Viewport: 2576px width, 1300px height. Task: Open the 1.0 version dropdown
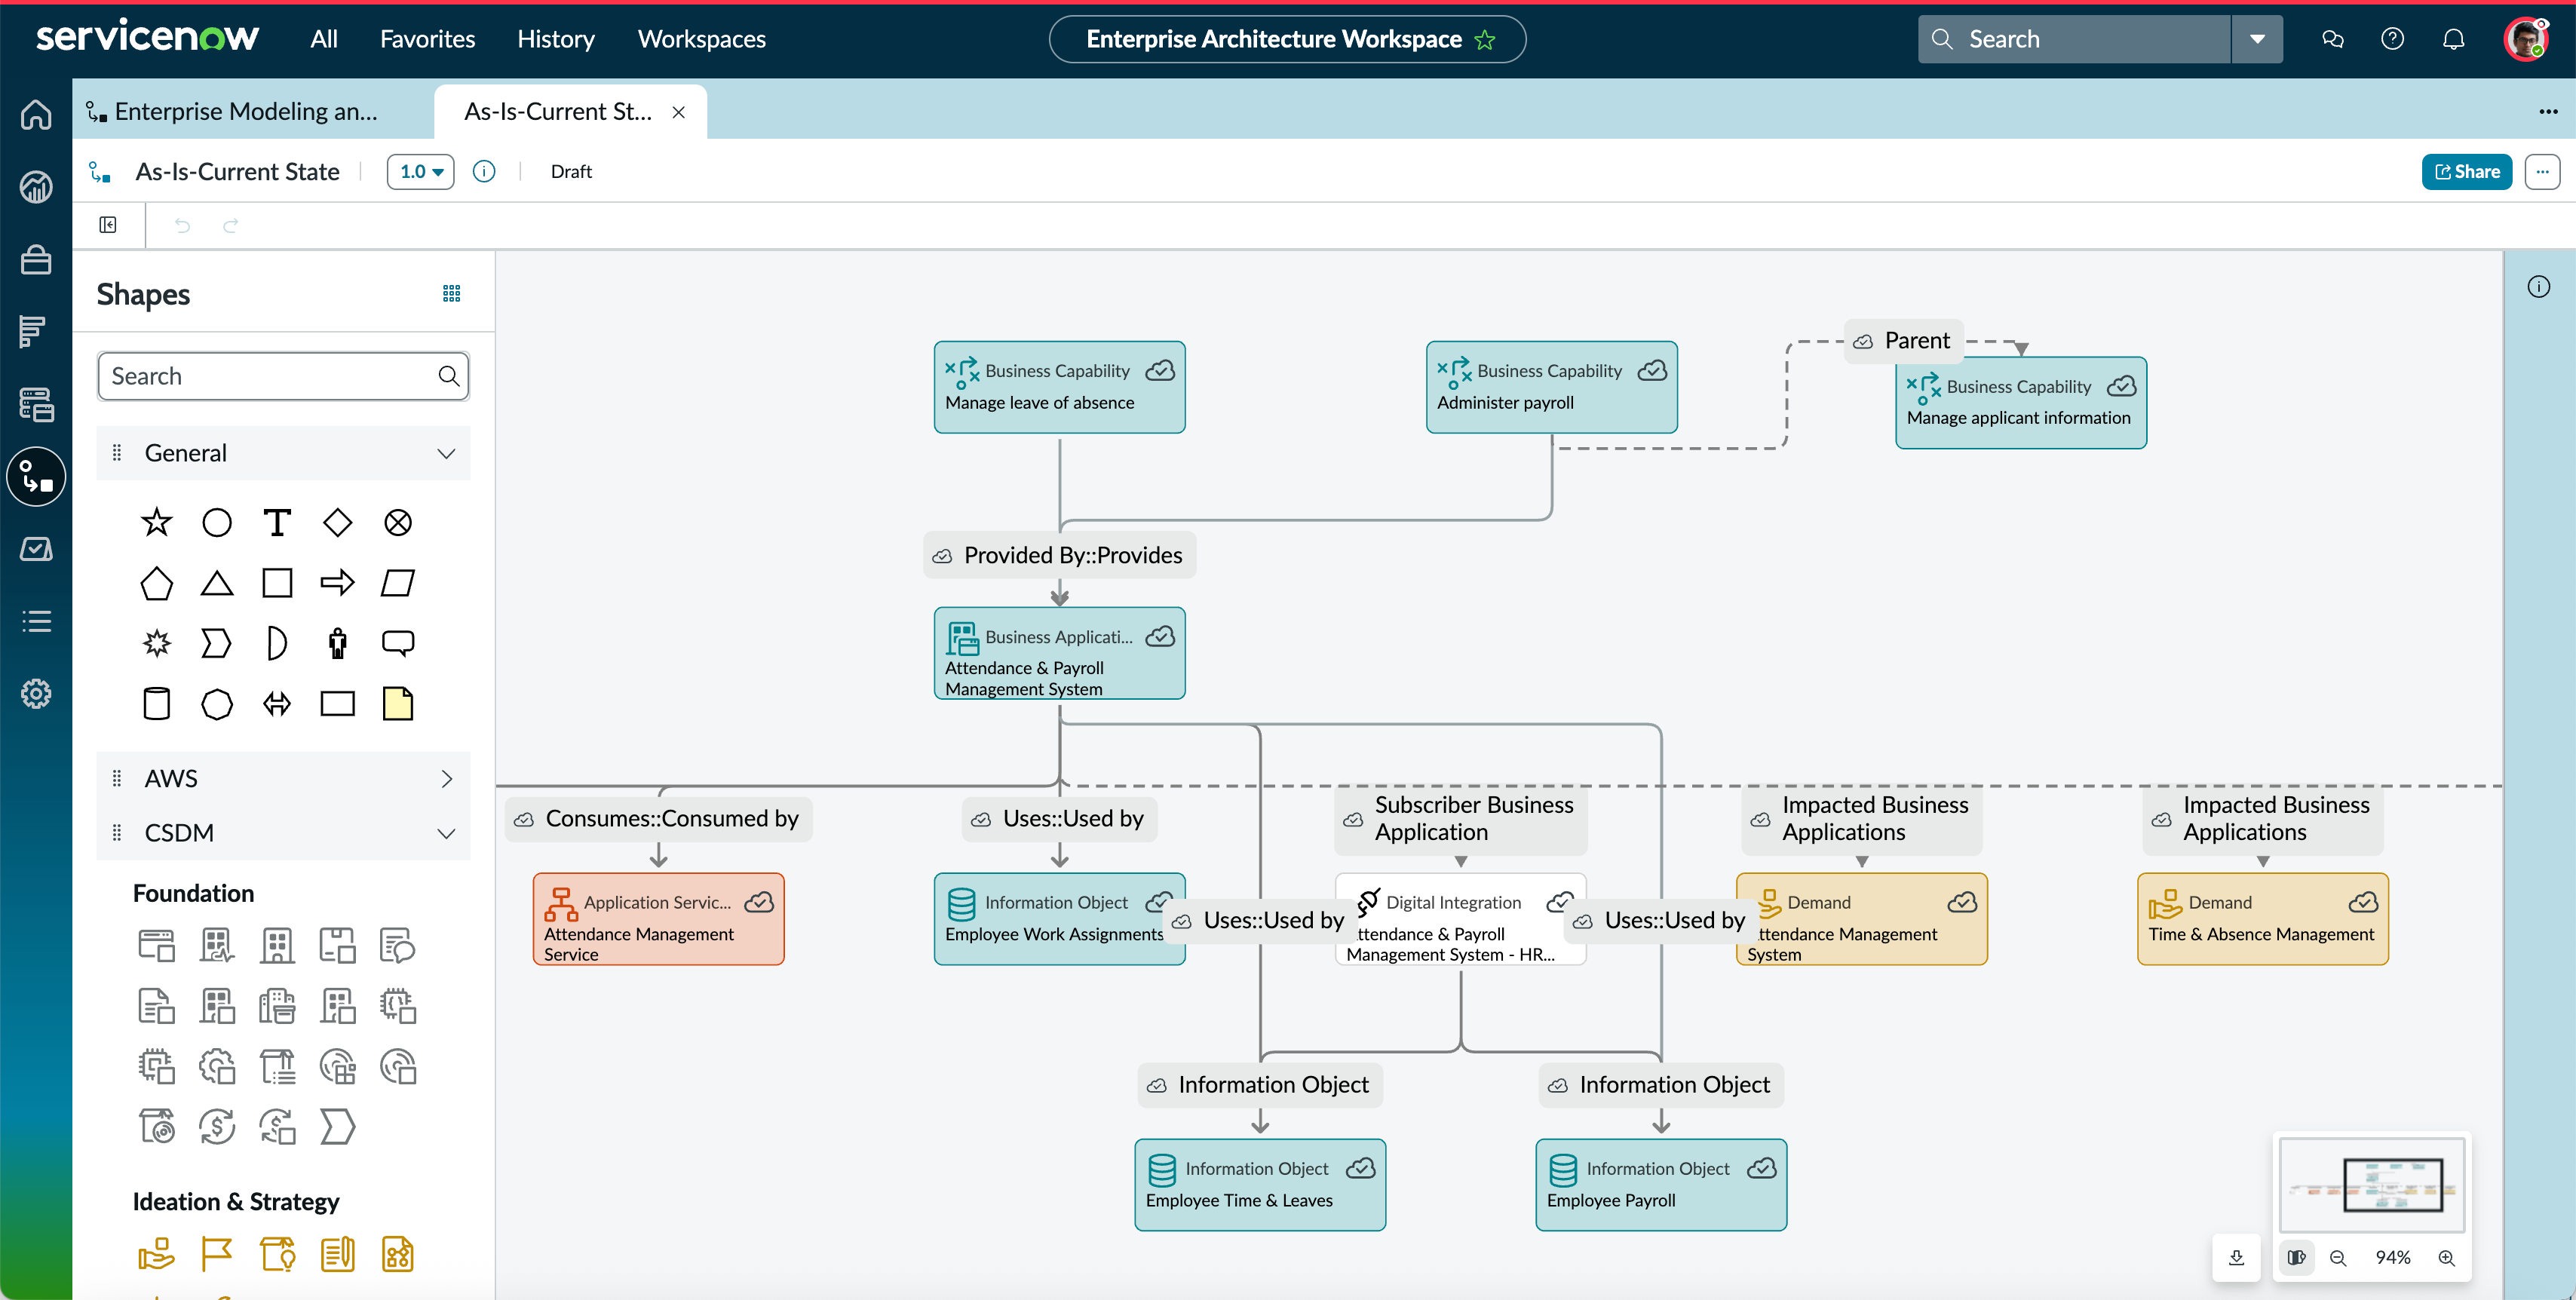pyautogui.click(x=421, y=171)
